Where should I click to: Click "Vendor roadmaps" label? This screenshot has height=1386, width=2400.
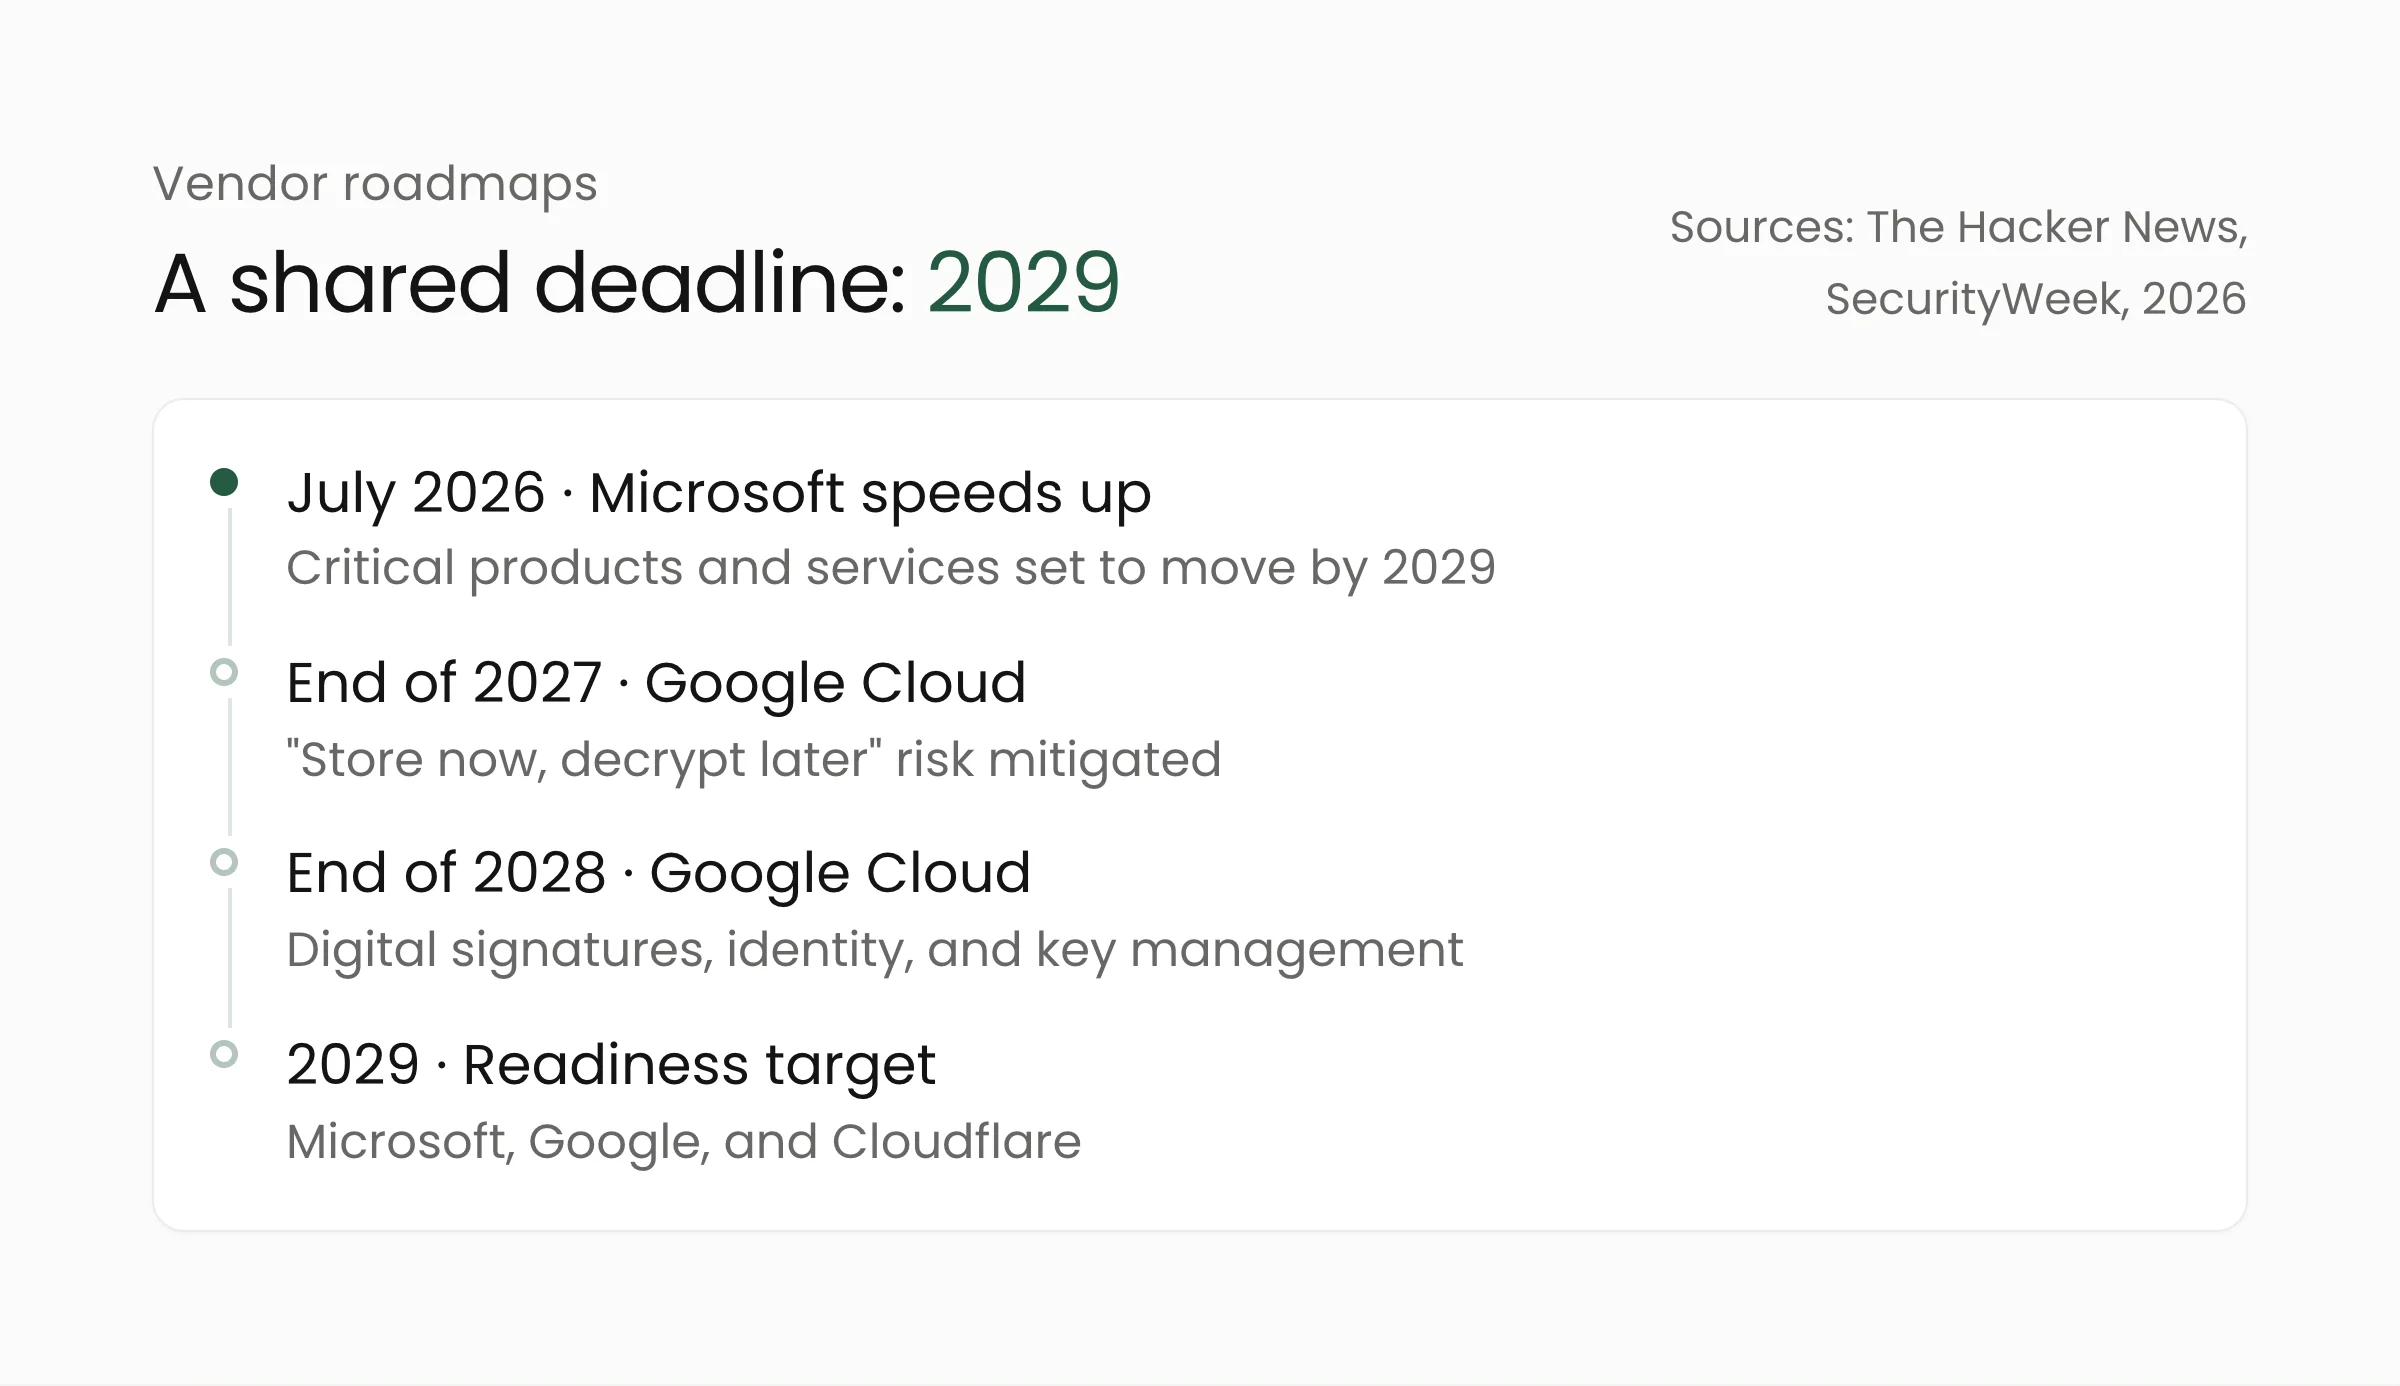click(x=375, y=184)
